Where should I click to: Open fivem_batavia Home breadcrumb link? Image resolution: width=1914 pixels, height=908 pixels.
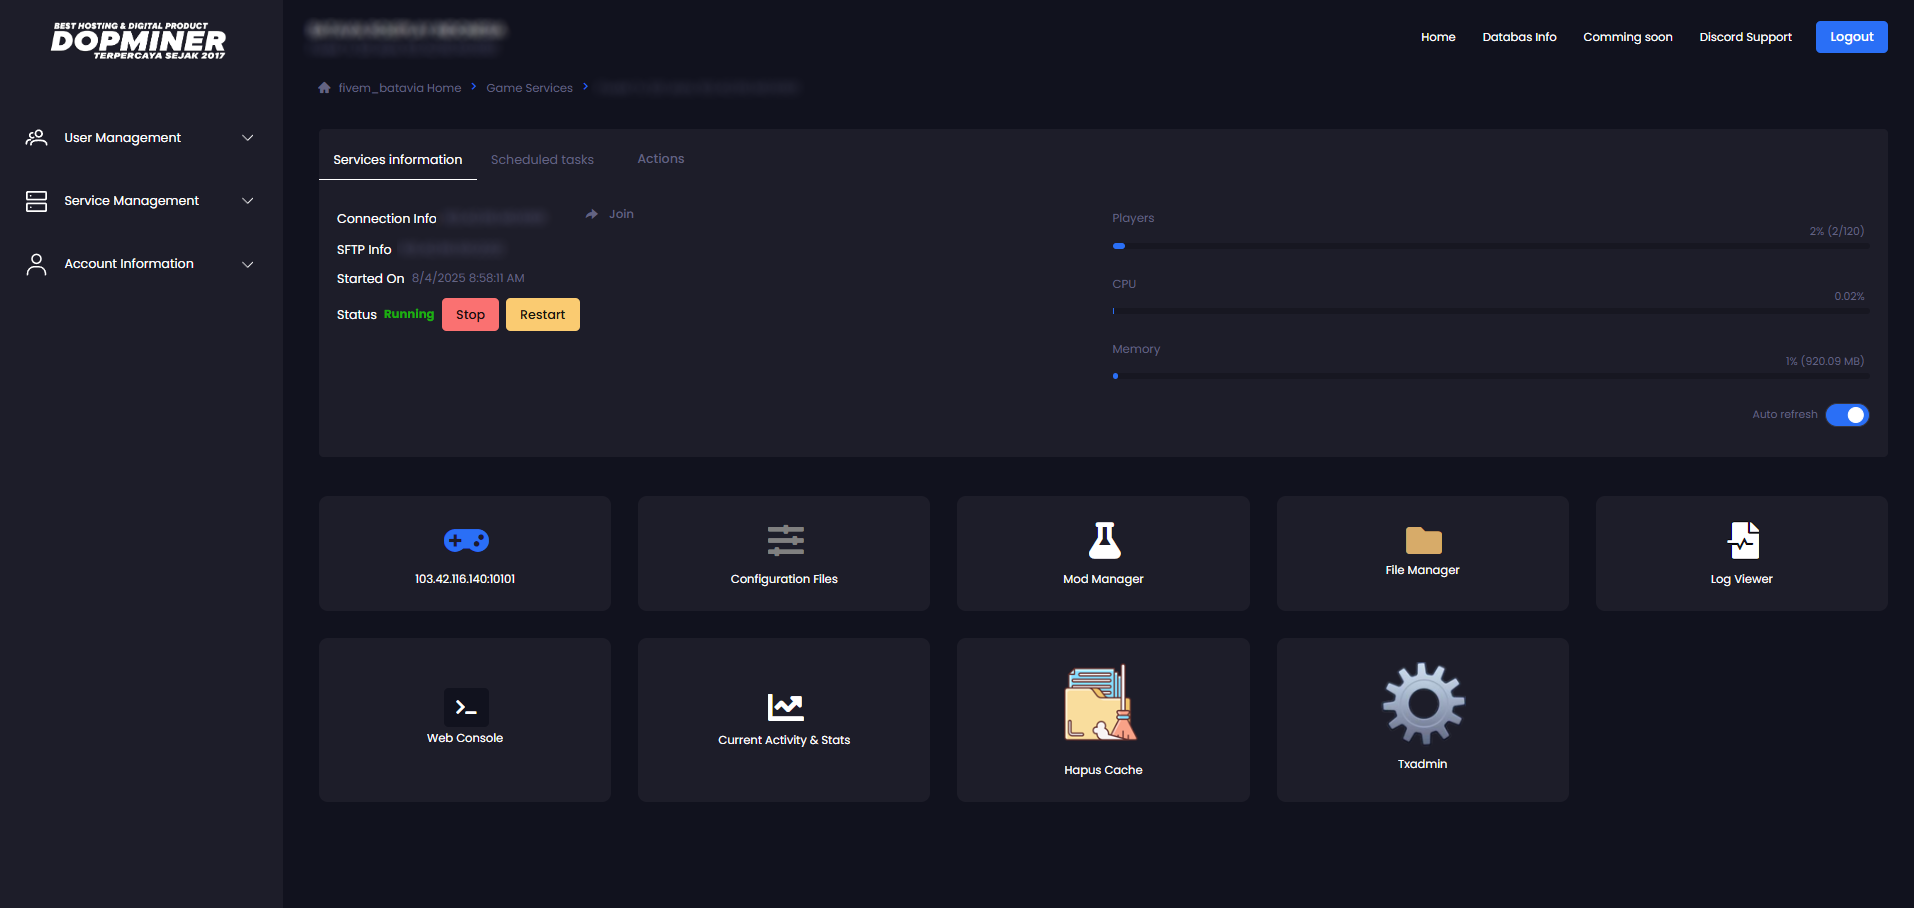pos(400,88)
